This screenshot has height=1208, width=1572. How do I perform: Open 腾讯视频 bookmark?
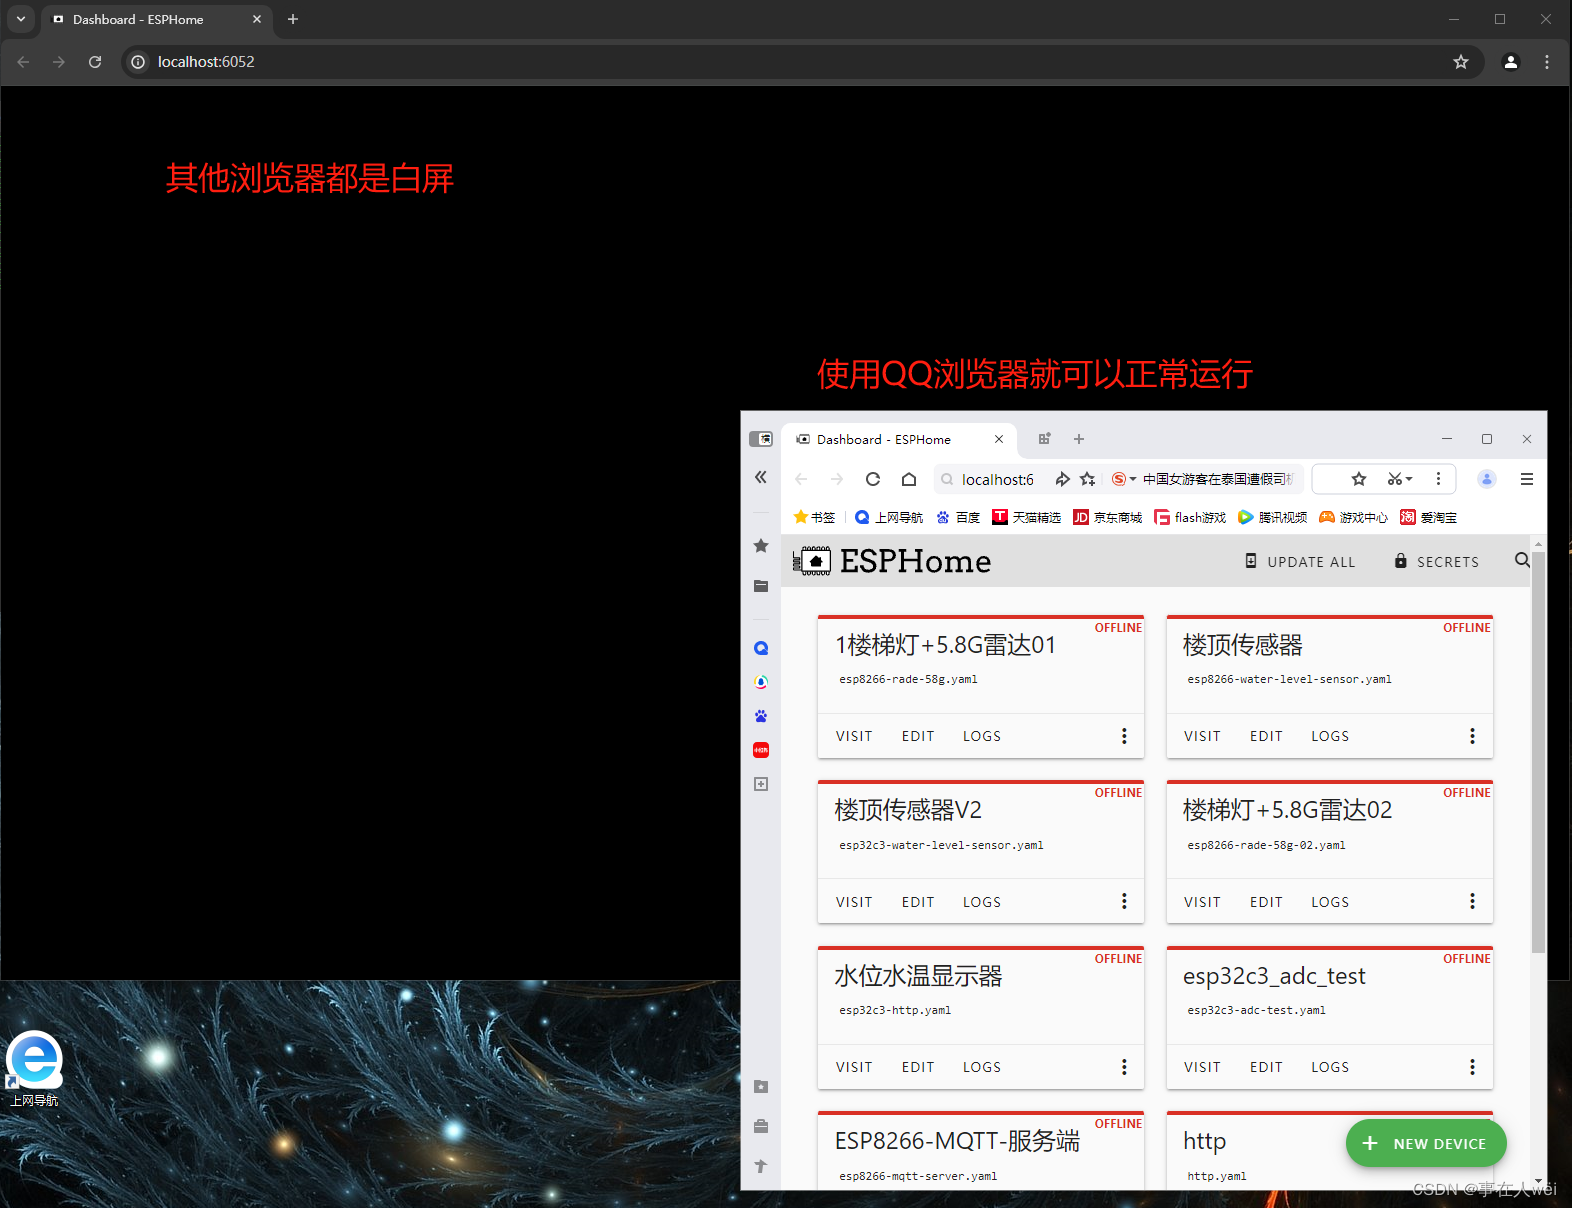coord(1272,517)
